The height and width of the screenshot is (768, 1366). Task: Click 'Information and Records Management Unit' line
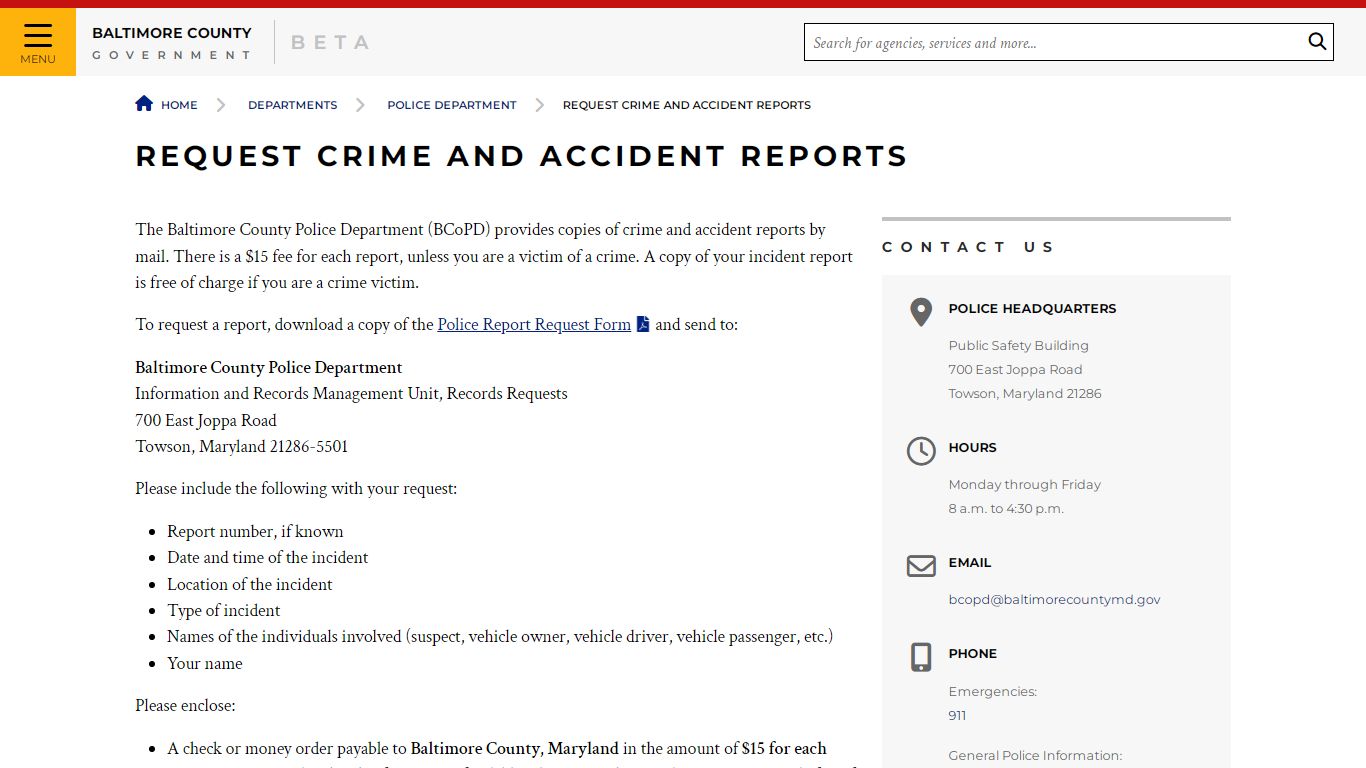pyautogui.click(x=351, y=393)
